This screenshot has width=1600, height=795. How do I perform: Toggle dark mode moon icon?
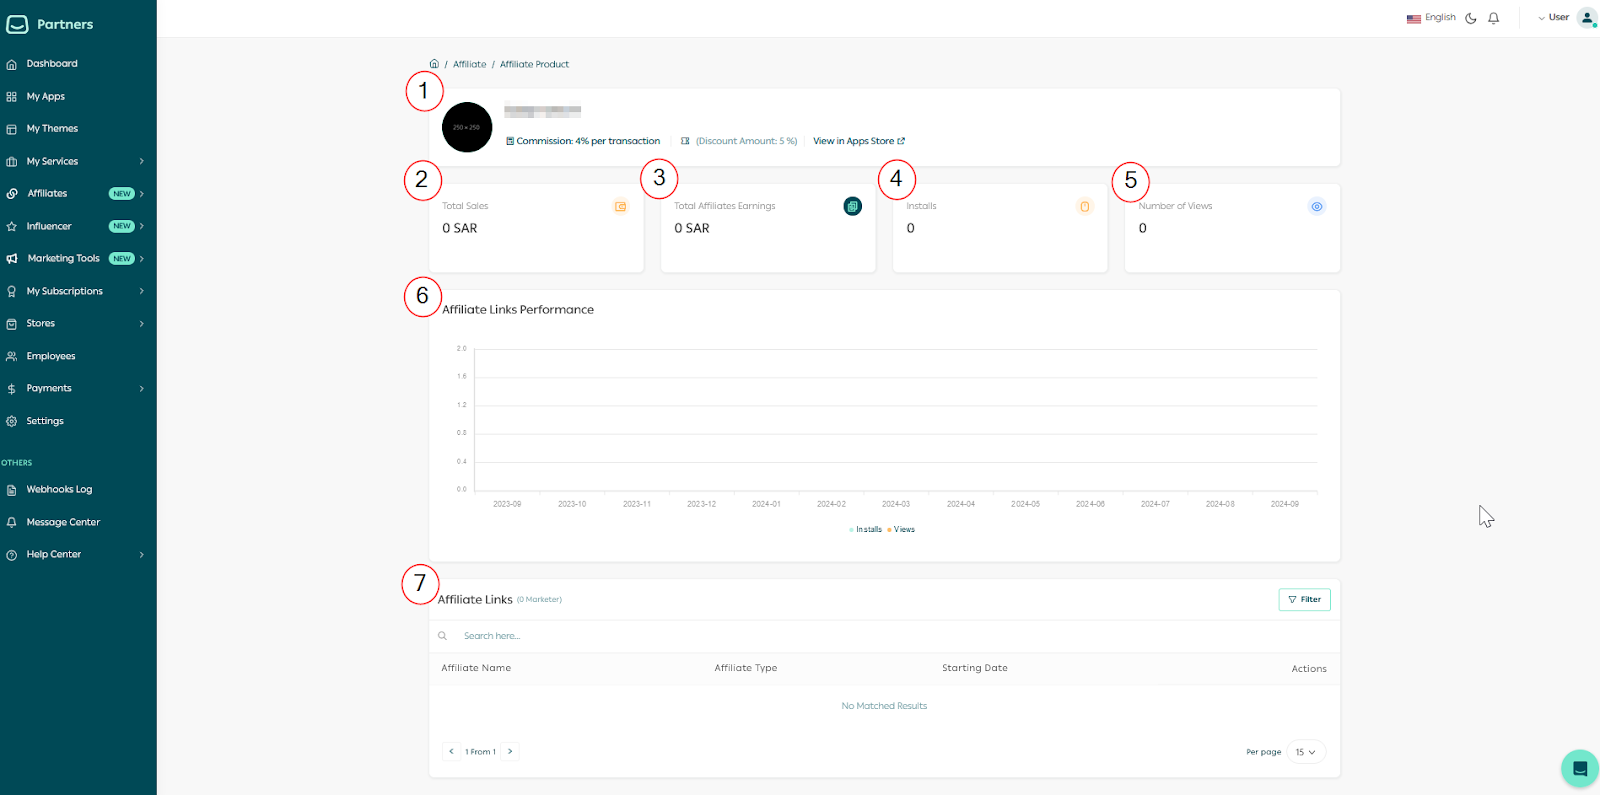1471,18
